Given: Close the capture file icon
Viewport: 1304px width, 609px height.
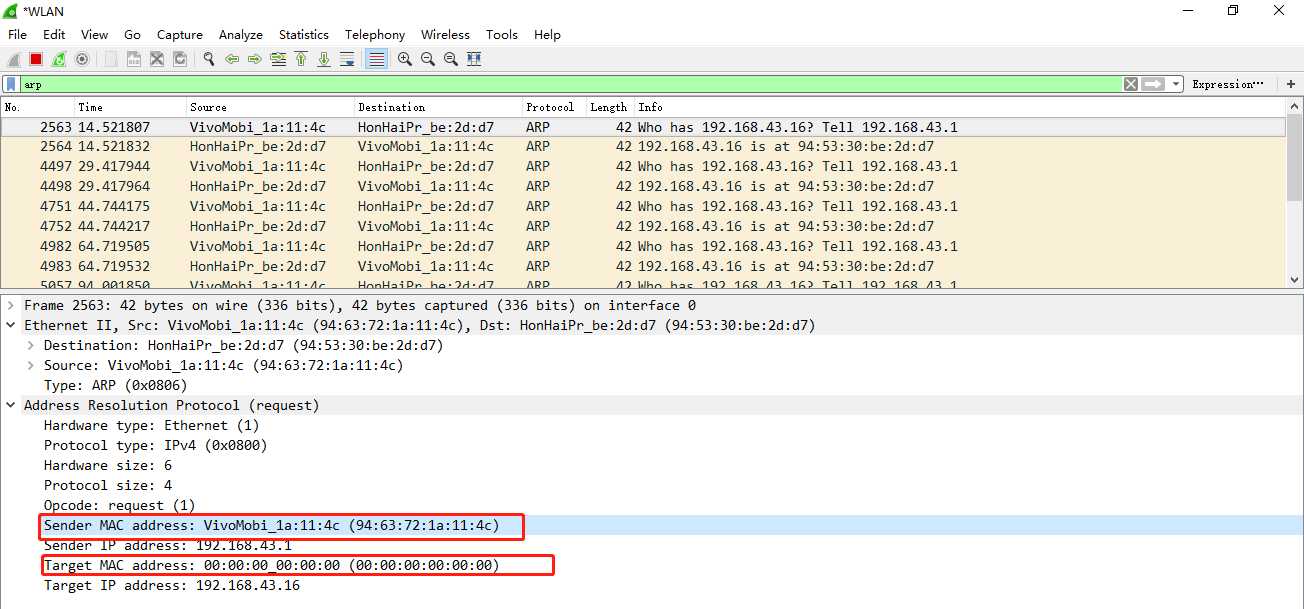Looking at the screenshot, I should pos(157,59).
